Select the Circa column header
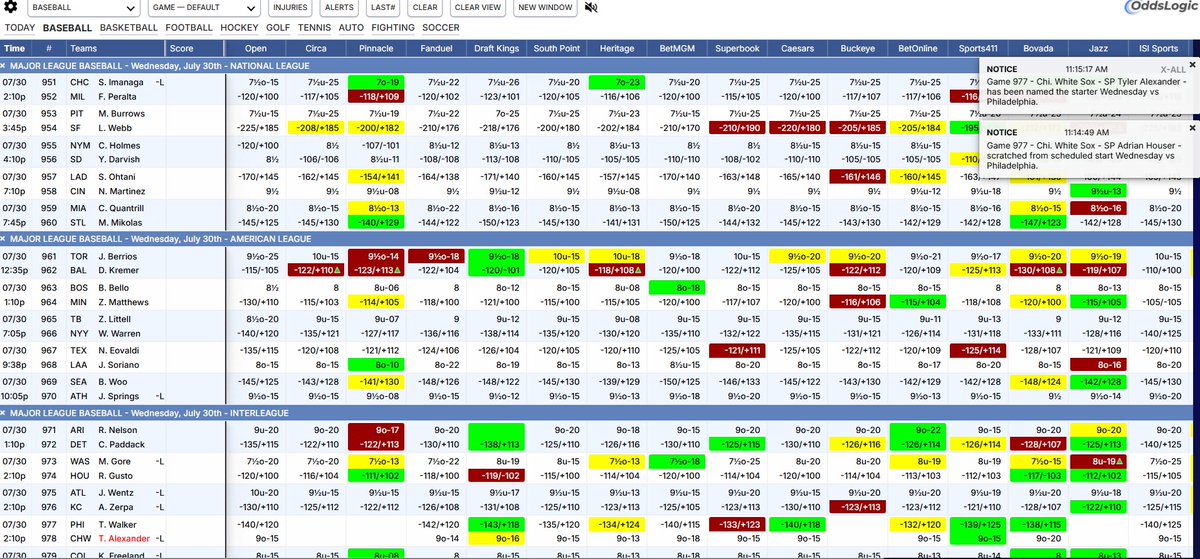The width and height of the screenshot is (1200, 559). click(x=317, y=47)
